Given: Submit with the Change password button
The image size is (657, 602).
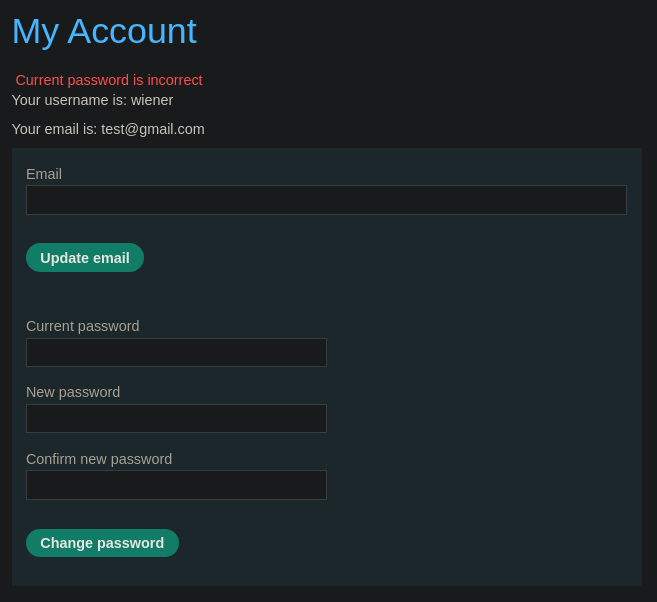Looking at the screenshot, I should tap(102, 543).
